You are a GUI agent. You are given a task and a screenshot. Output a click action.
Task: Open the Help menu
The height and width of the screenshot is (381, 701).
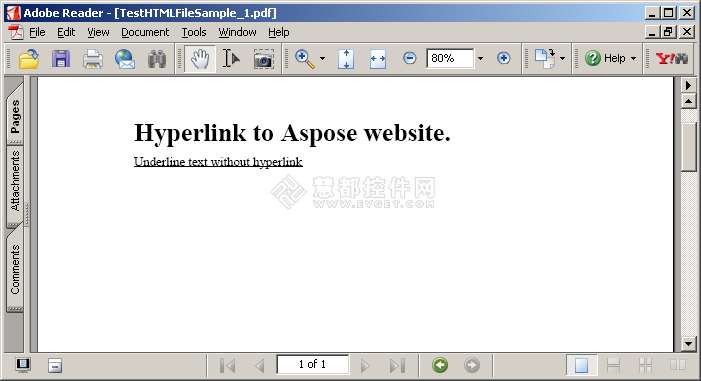point(279,32)
